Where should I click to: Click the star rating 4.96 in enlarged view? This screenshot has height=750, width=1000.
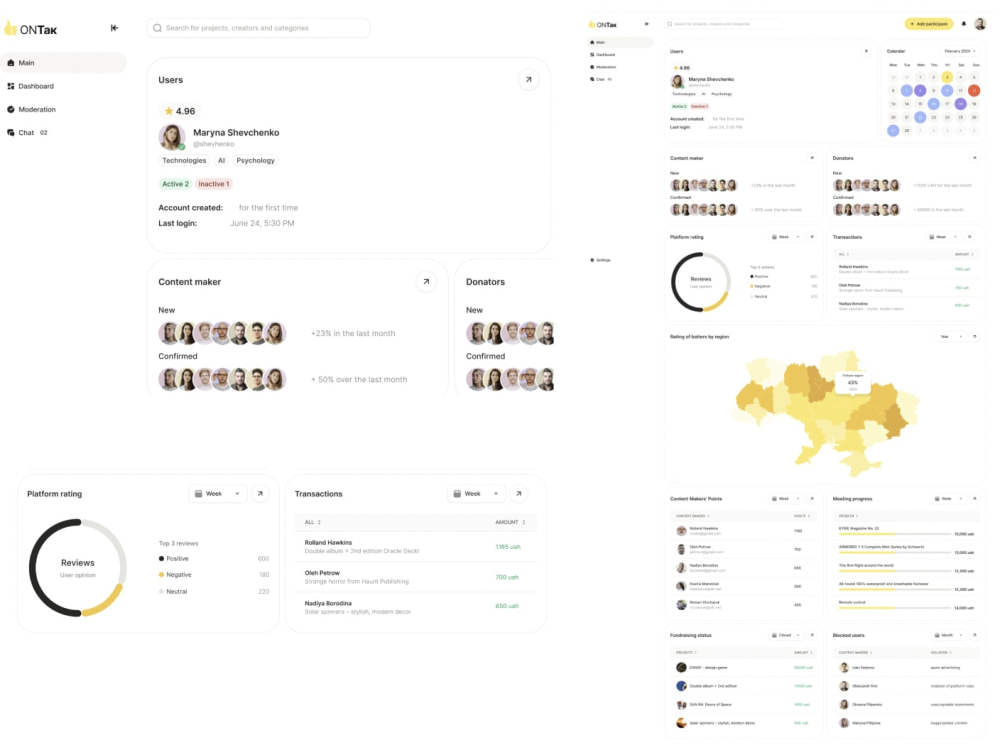(180, 111)
